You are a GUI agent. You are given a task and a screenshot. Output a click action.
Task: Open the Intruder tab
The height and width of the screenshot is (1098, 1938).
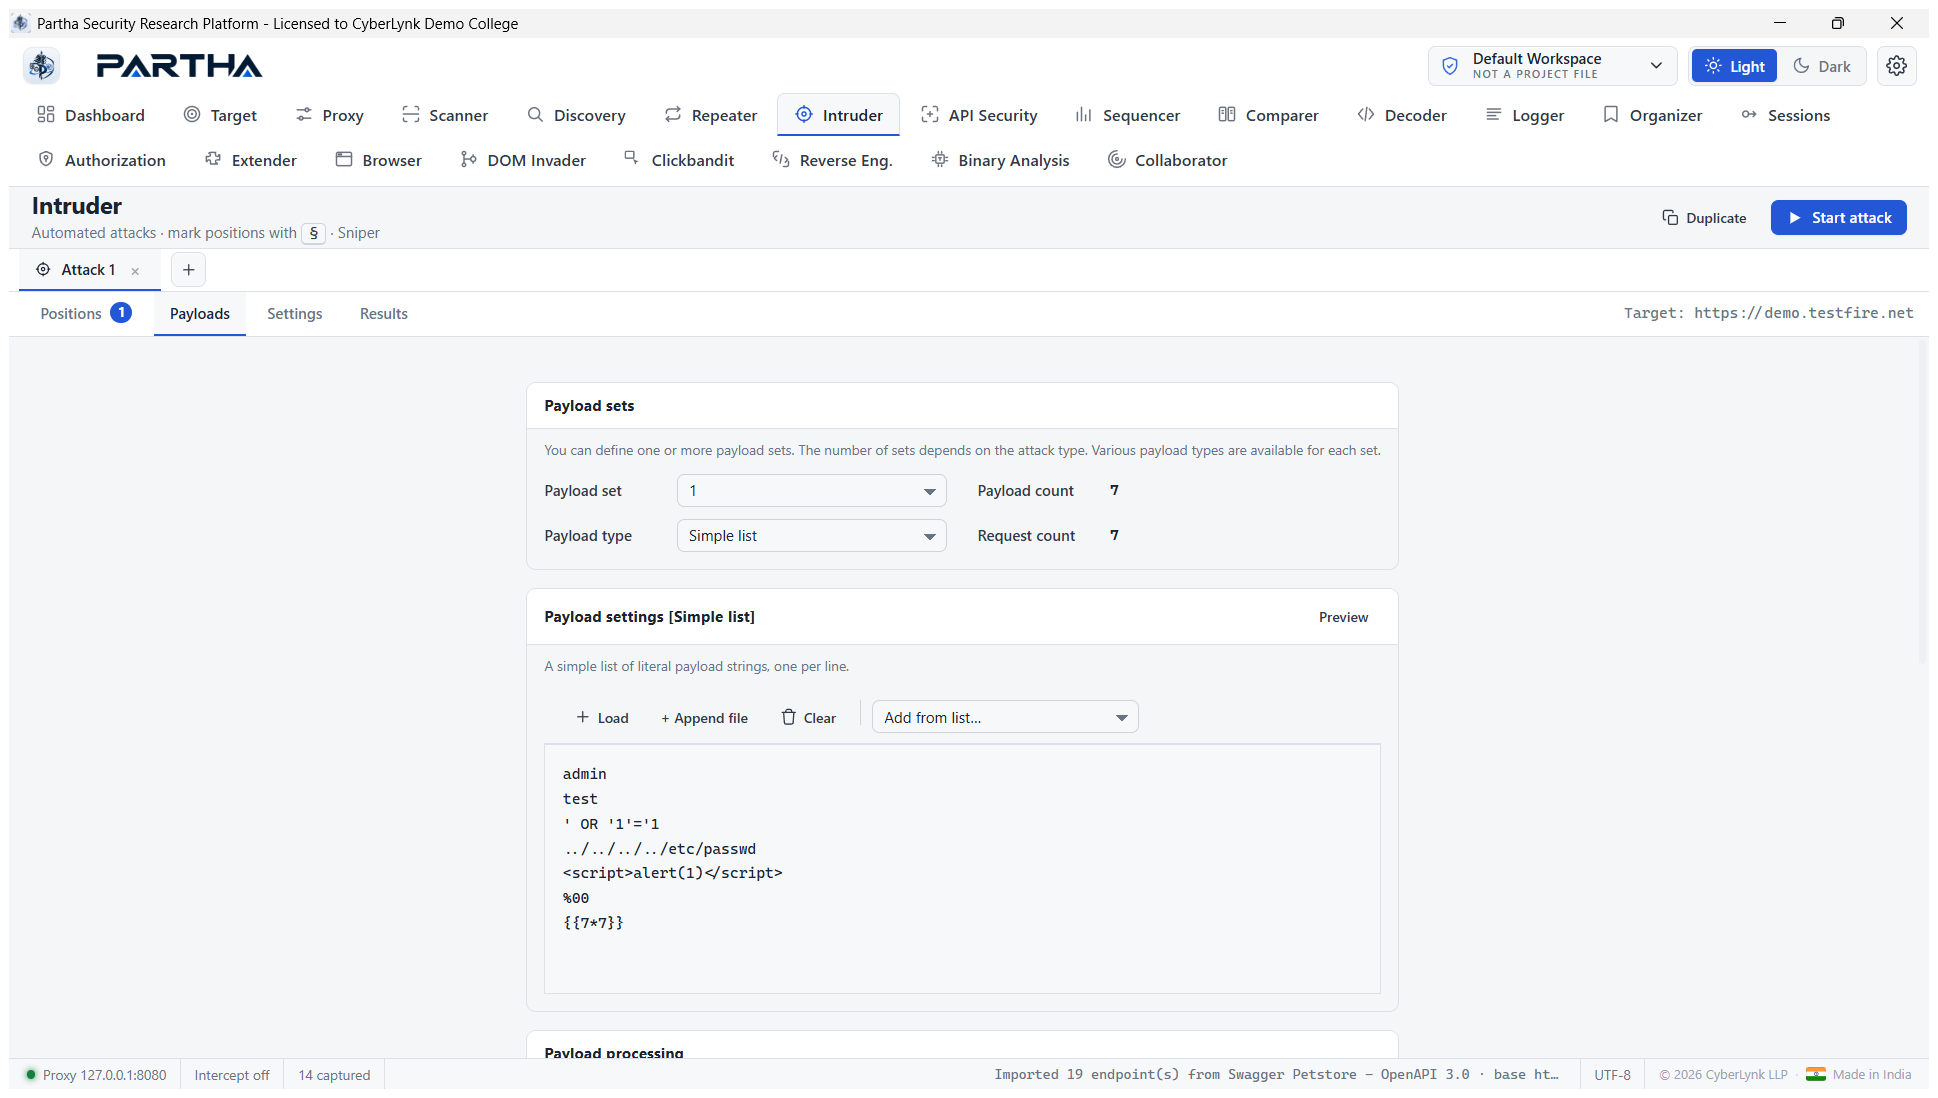click(x=838, y=115)
